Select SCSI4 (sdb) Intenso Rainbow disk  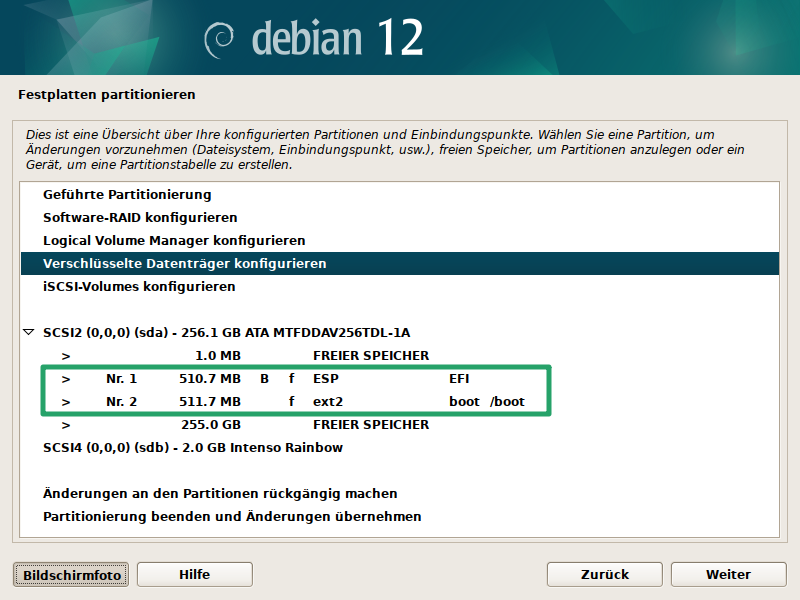(x=193, y=447)
